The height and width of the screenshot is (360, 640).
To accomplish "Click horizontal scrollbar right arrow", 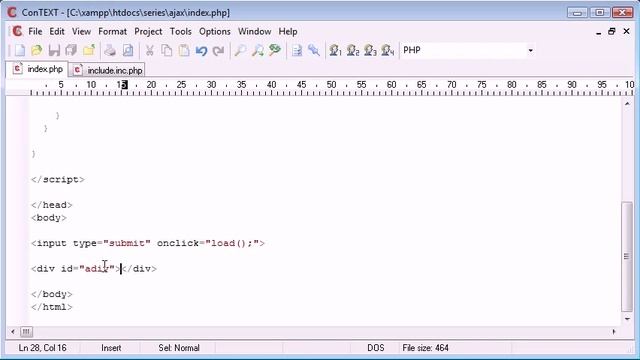I will click(614, 332).
